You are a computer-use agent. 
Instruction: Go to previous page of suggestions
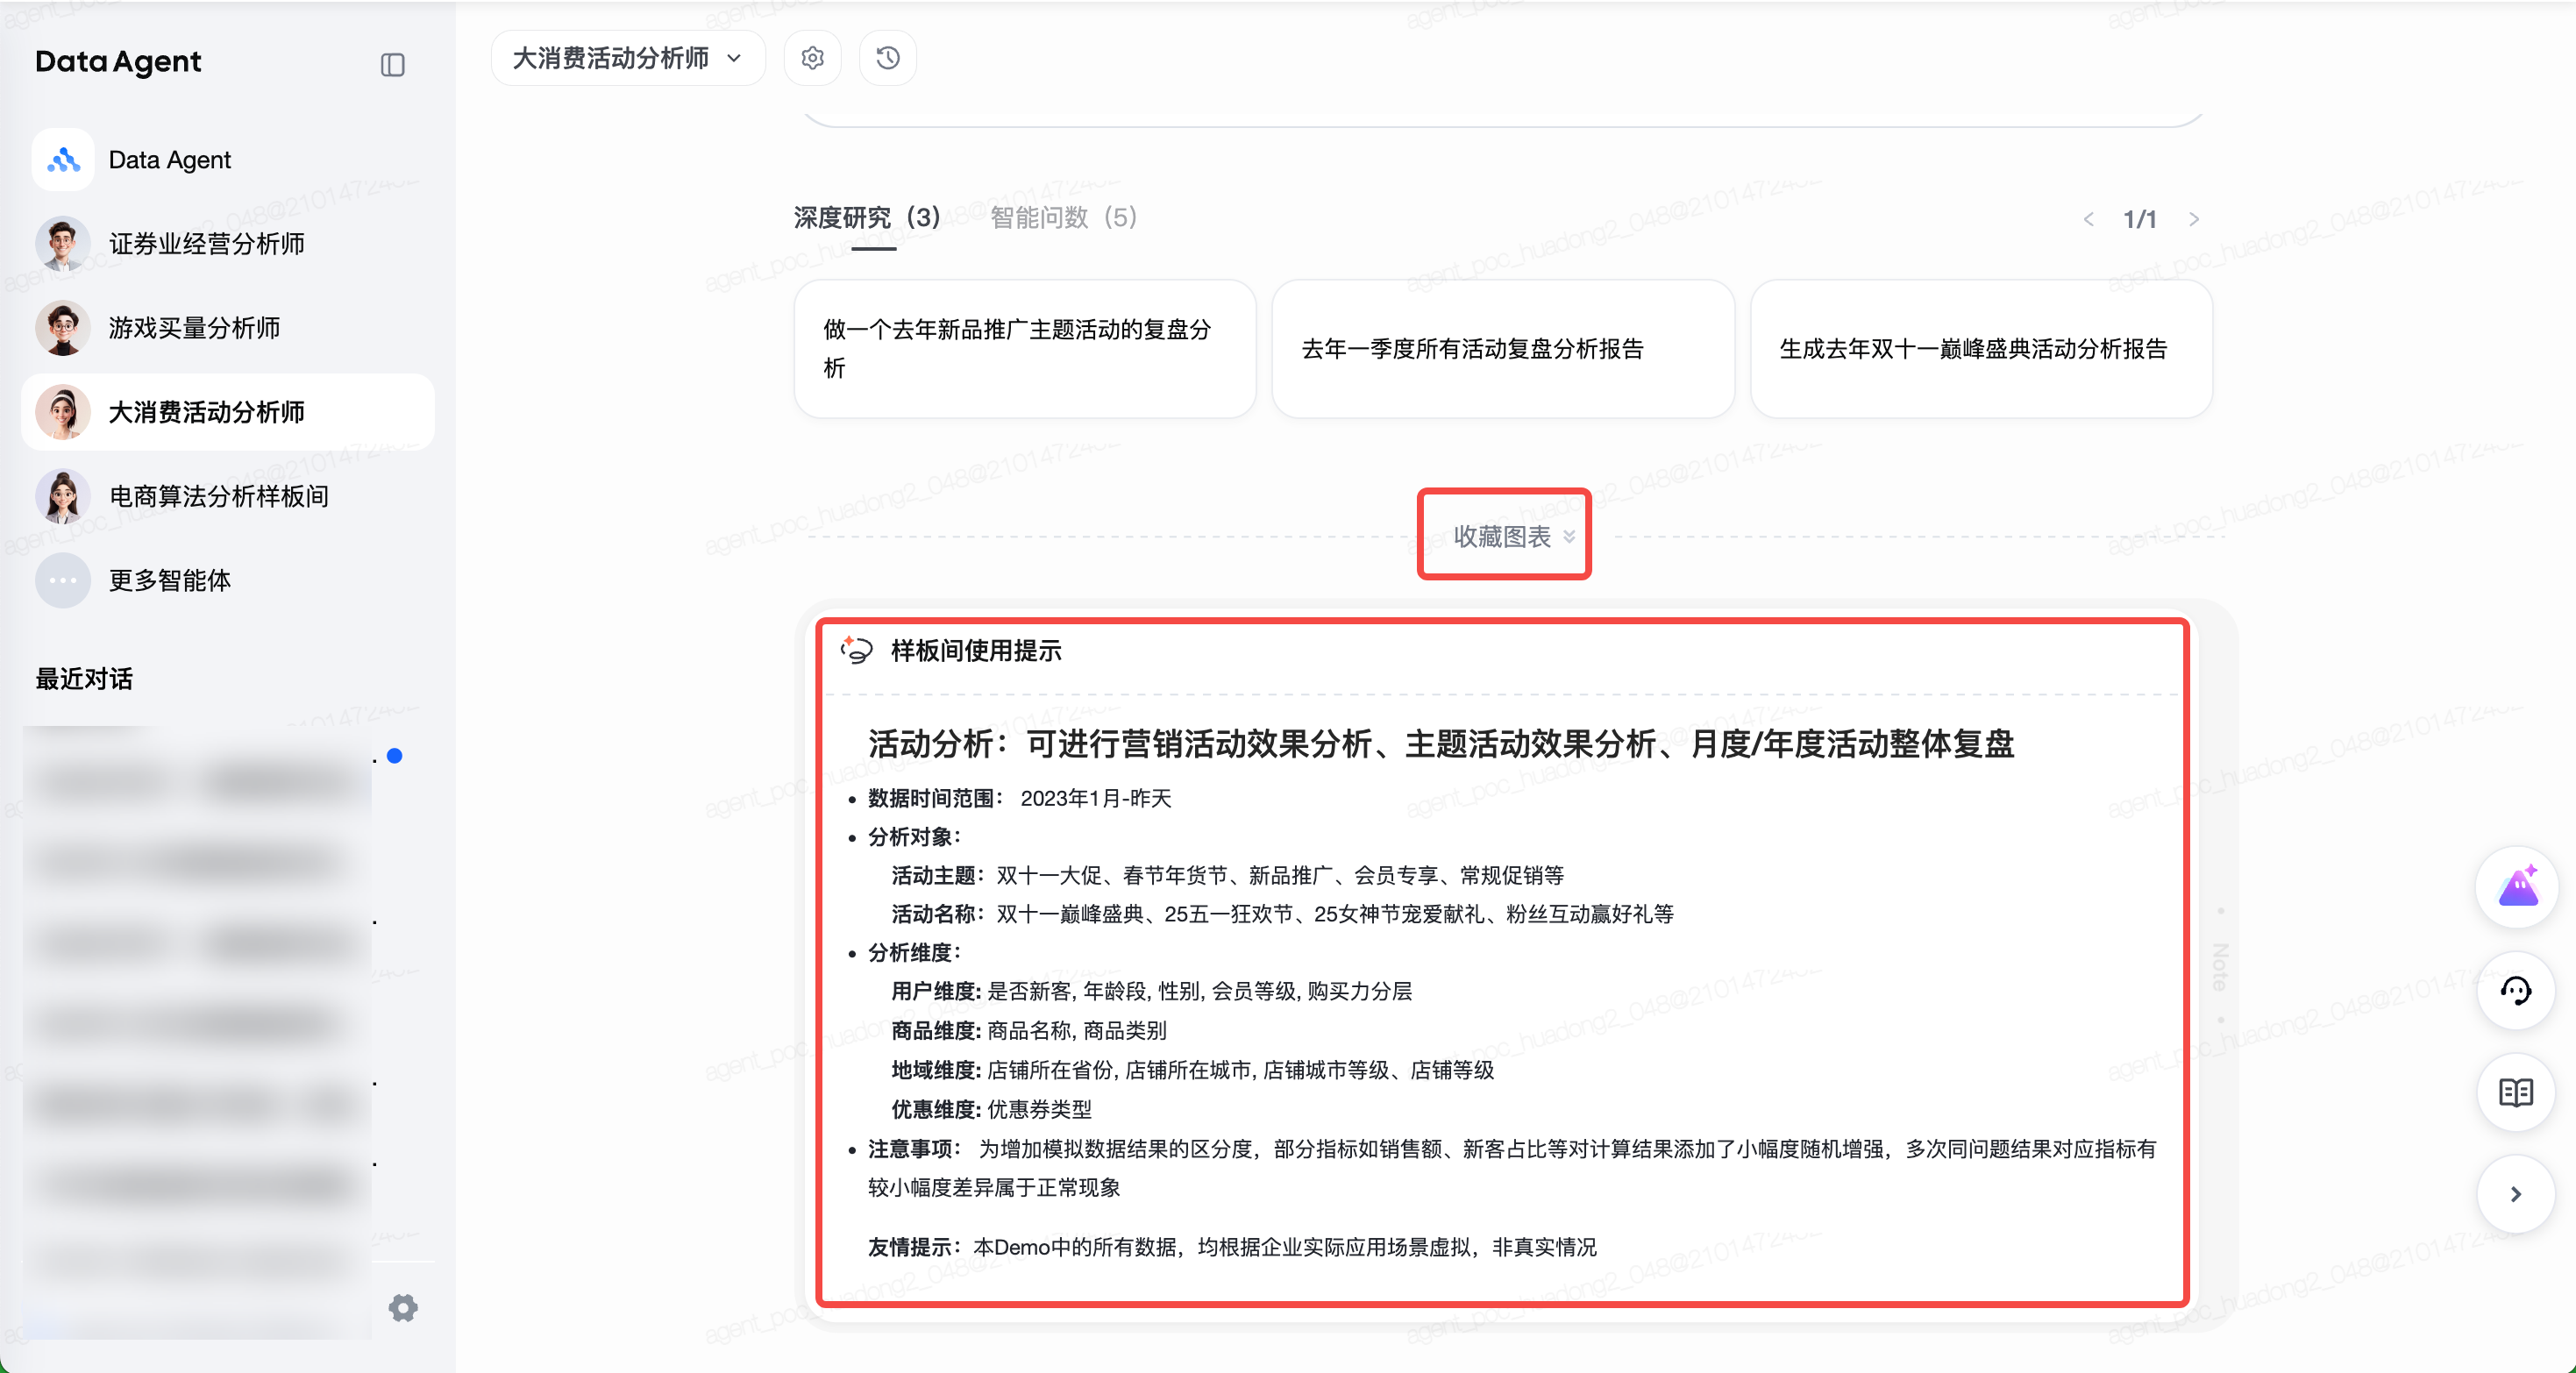click(x=2088, y=219)
